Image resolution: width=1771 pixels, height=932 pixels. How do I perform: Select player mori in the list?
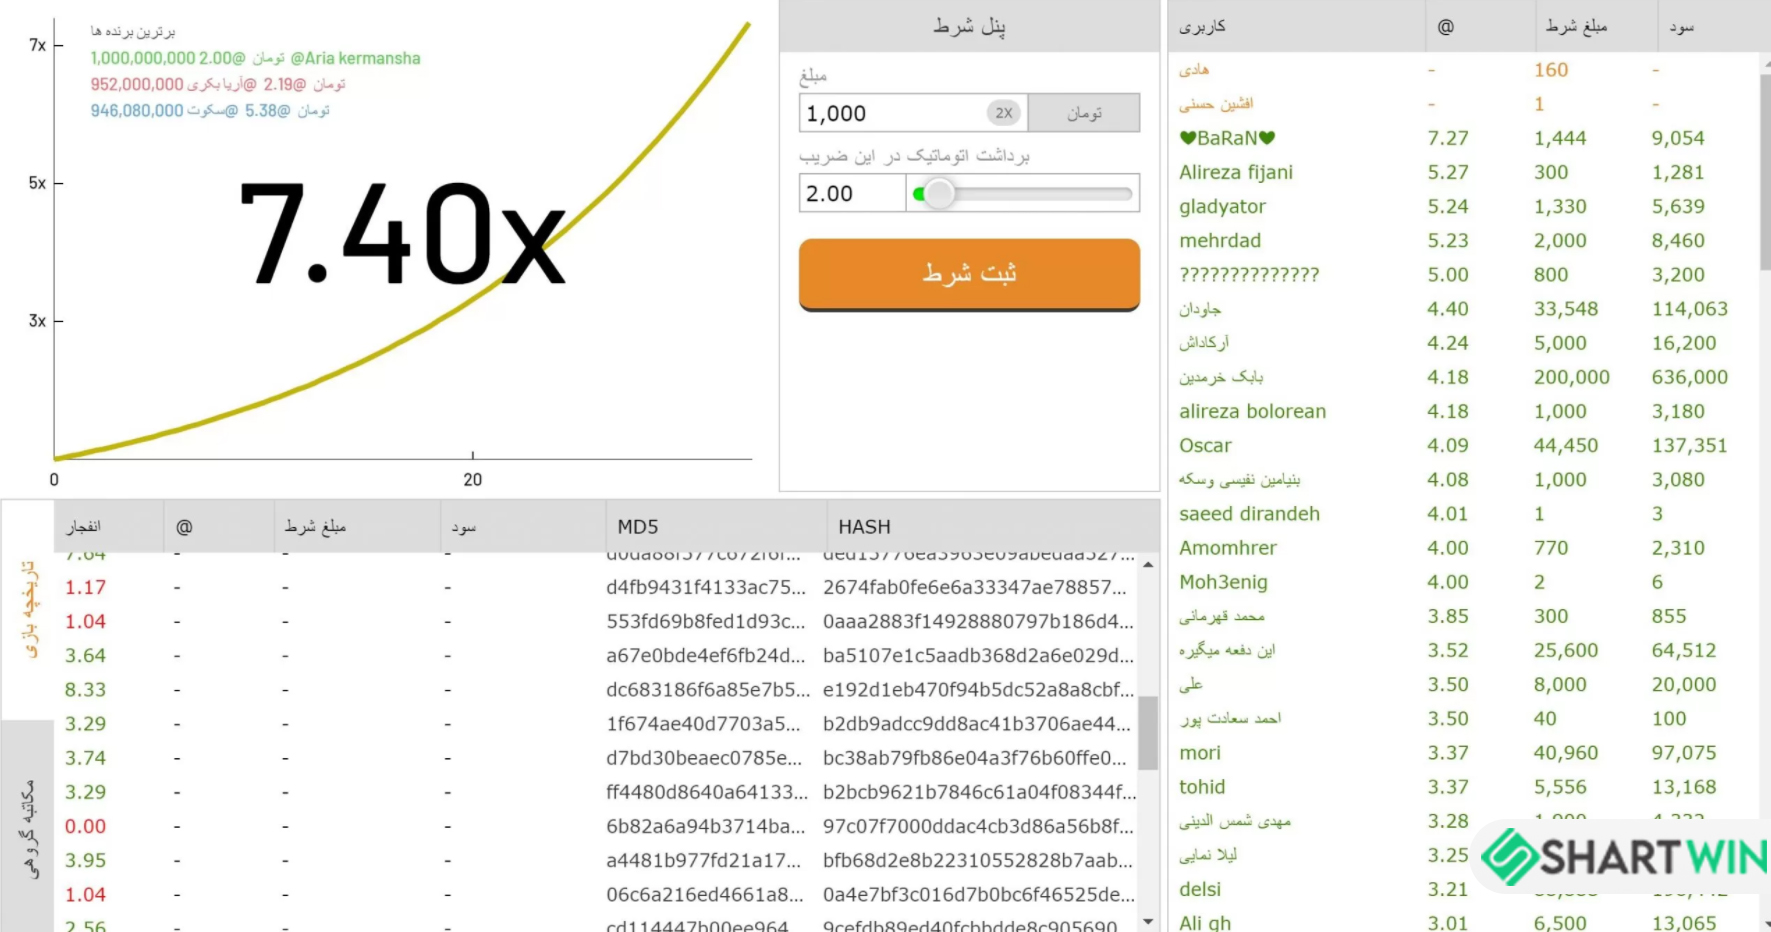coord(1200,752)
